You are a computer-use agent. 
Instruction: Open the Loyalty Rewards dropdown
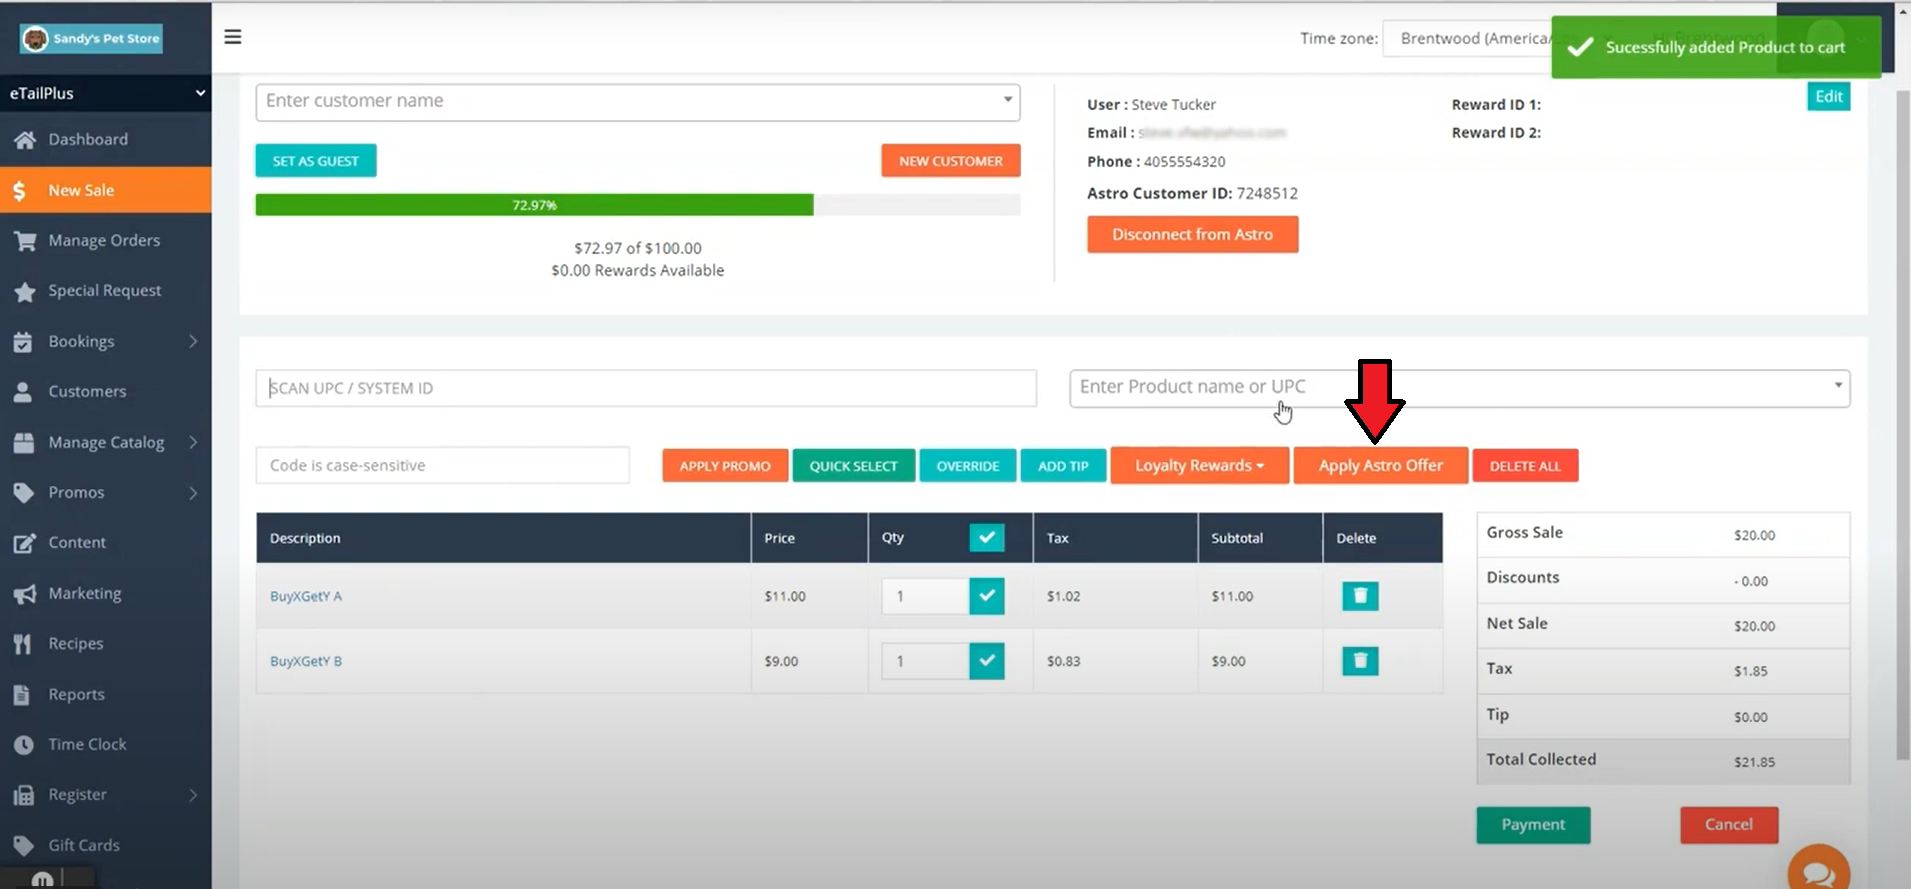tap(1198, 466)
